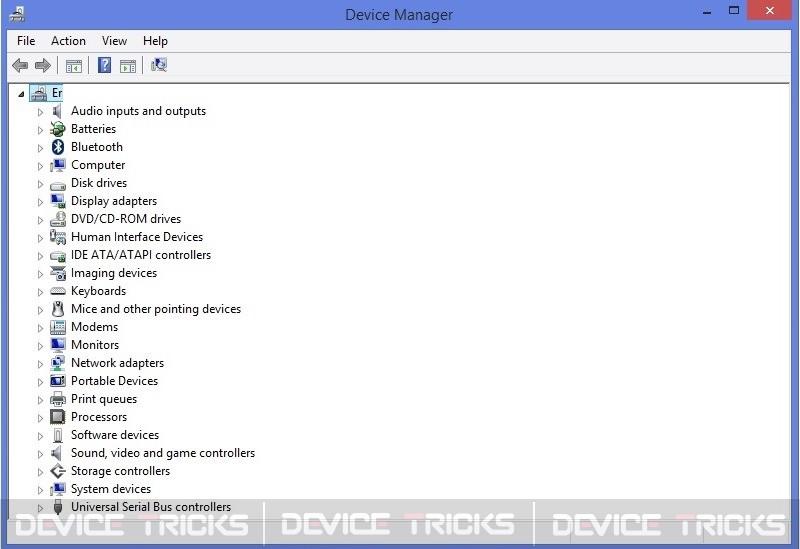The height and width of the screenshot is (549, 800).
Task: Open the View menu
Action: click(x=114, y=41)
